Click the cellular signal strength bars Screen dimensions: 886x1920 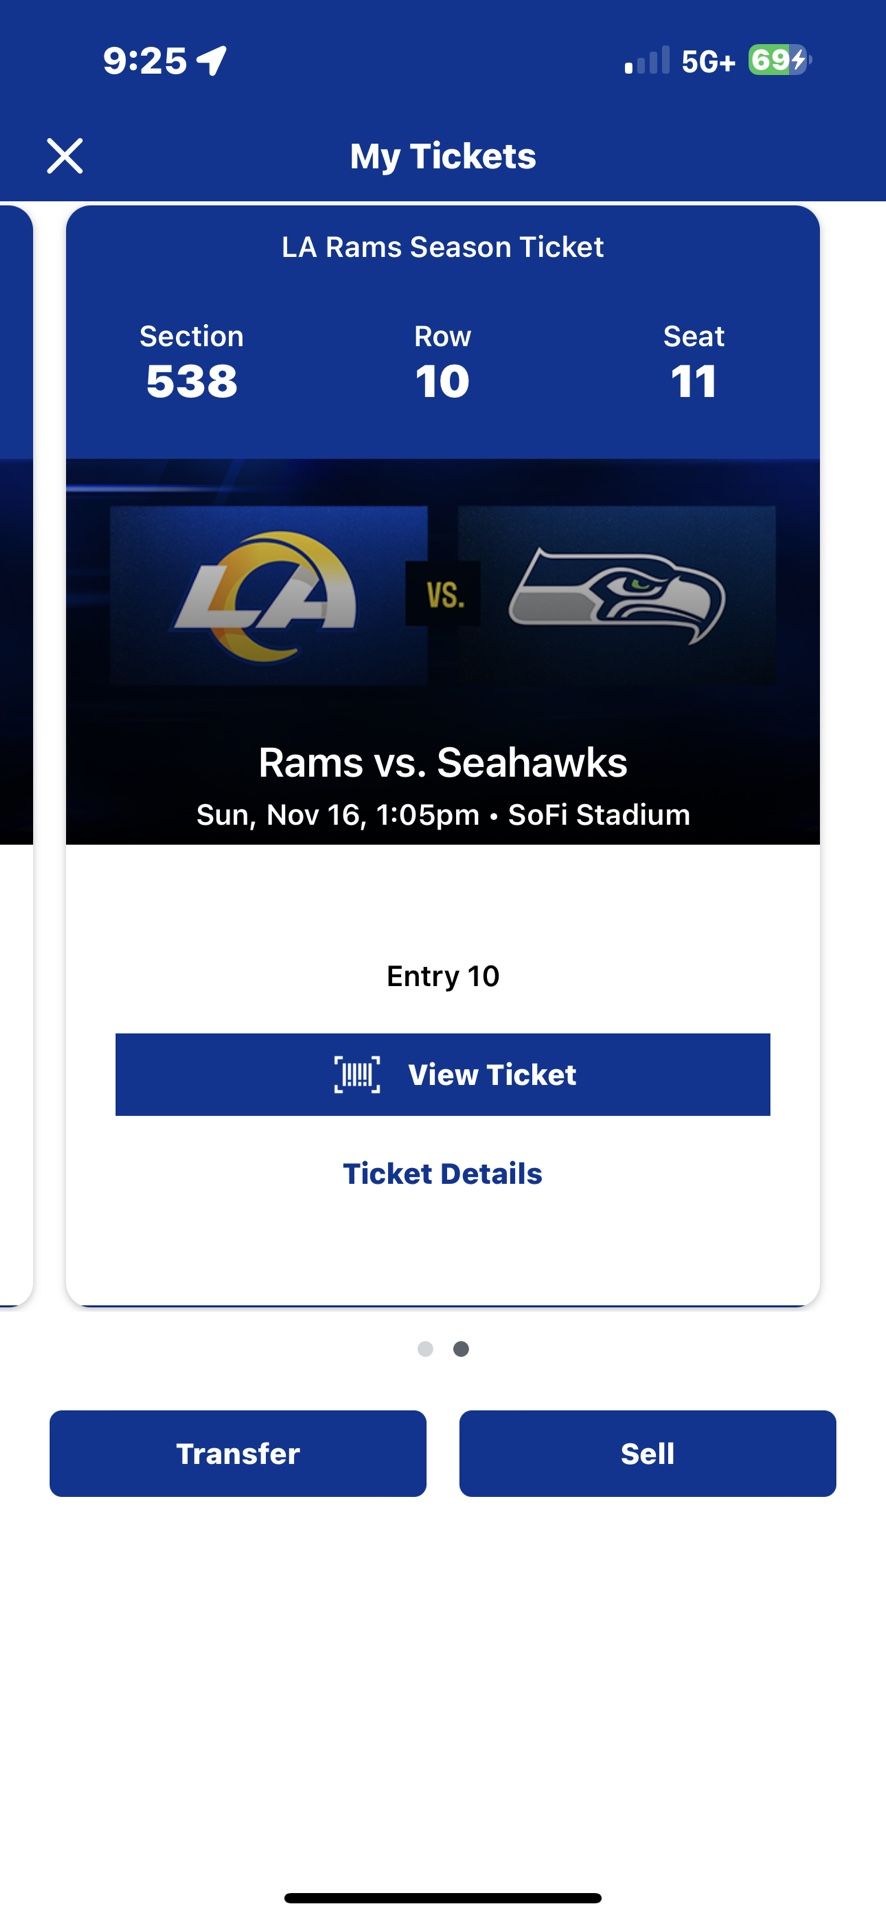(646, 60)
